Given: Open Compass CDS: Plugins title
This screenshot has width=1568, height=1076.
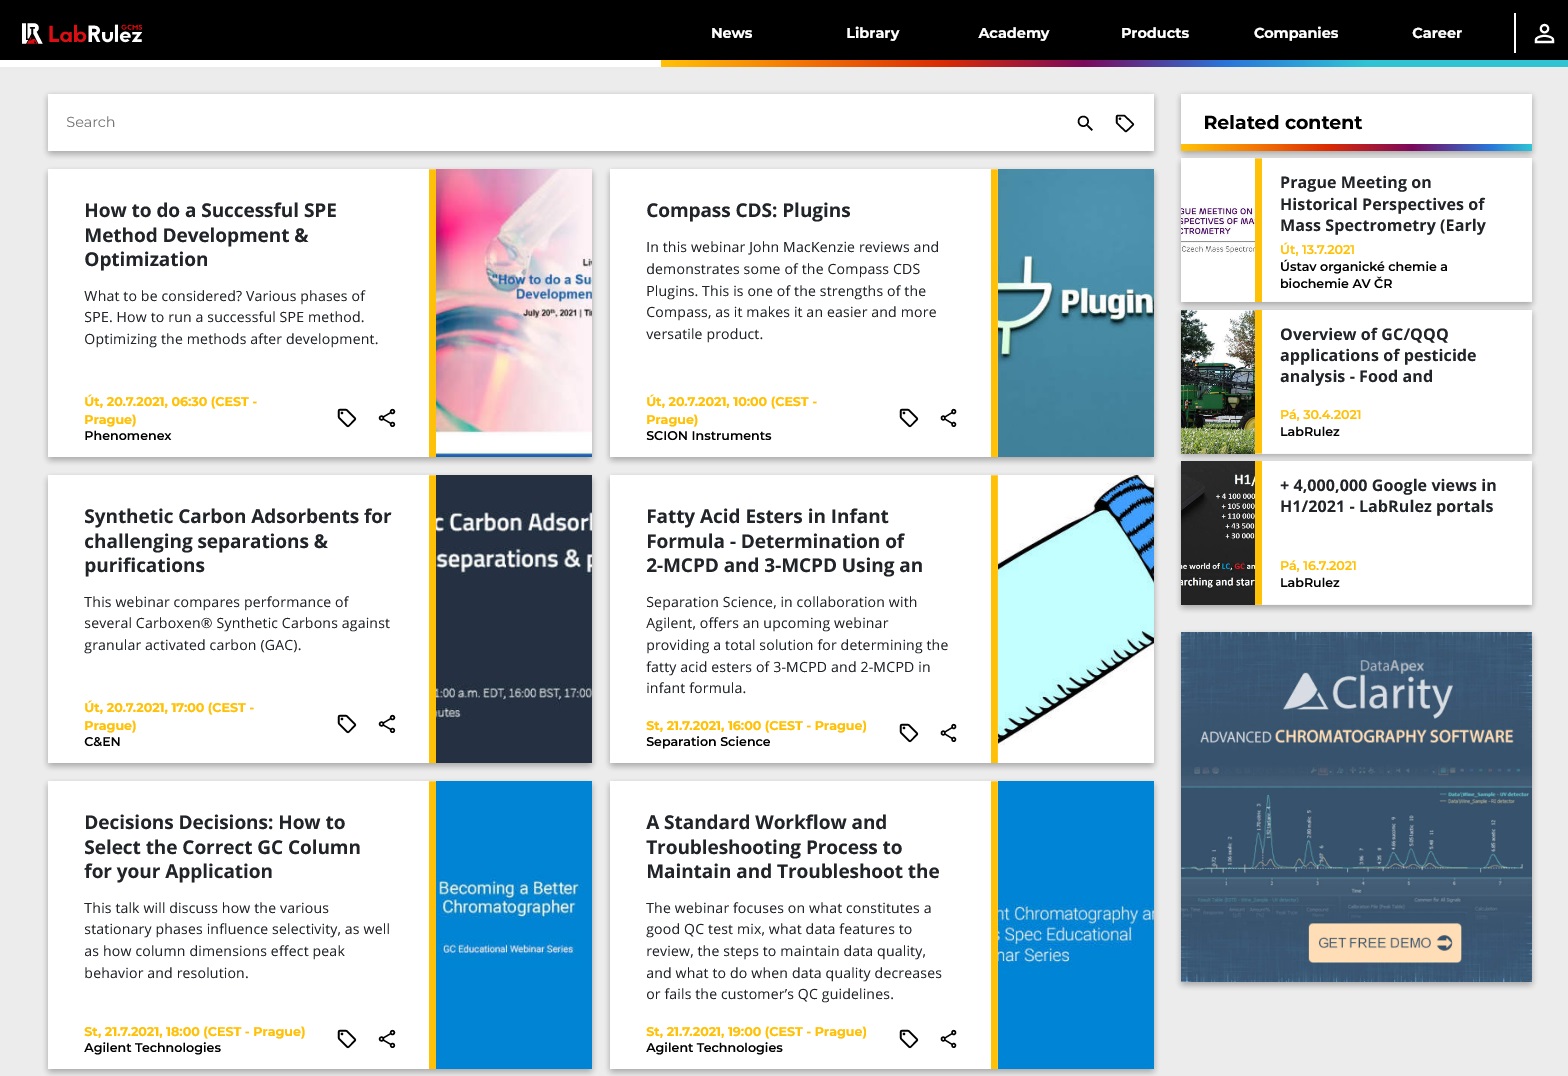Looking at the screenshot, I should coord(748,210).
